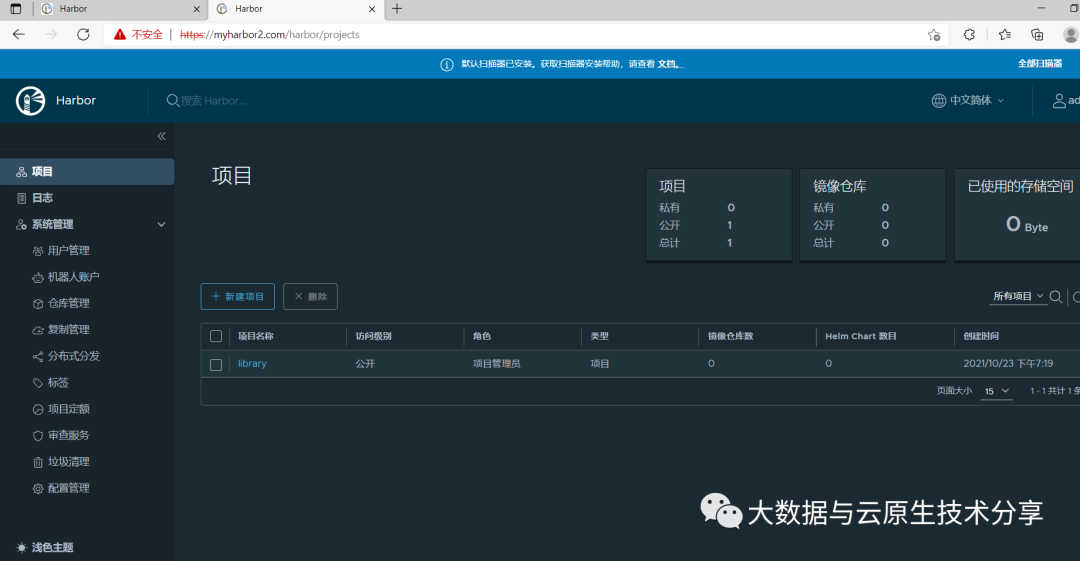The width and height of the screenshot is (1080, 561).
Task: Switch to first Harbor browser tab
Action: [x=121, y=9]
